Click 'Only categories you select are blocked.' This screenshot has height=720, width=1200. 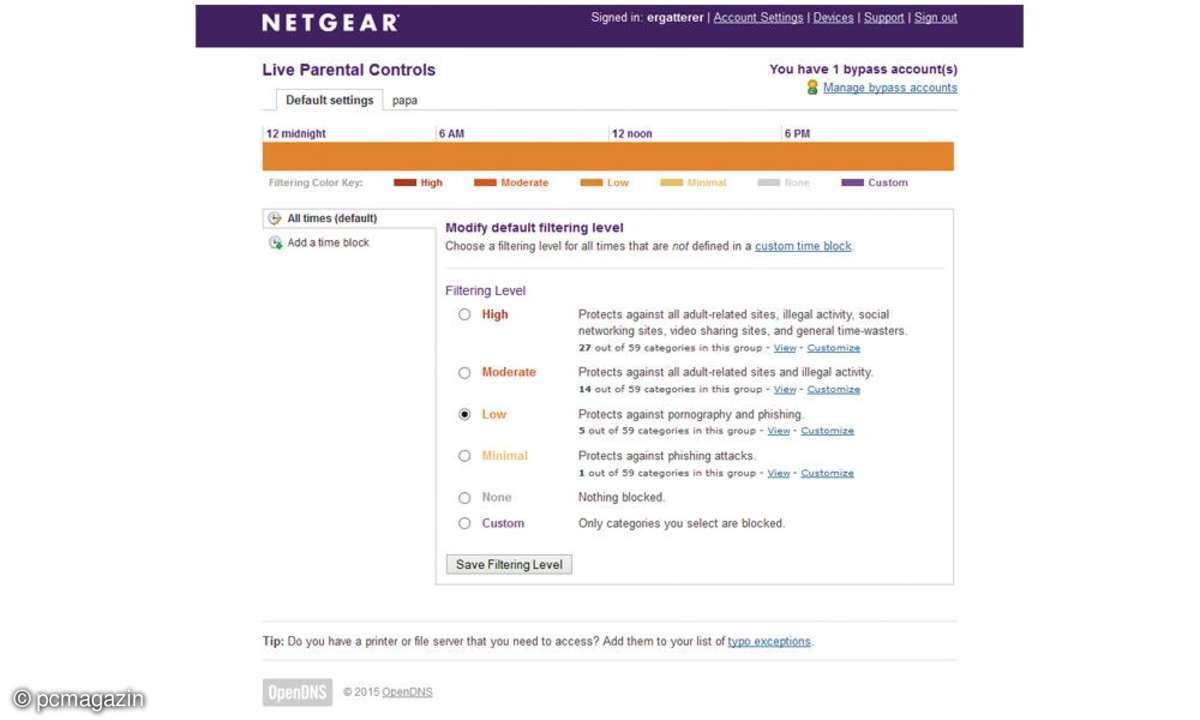point(682,524)
